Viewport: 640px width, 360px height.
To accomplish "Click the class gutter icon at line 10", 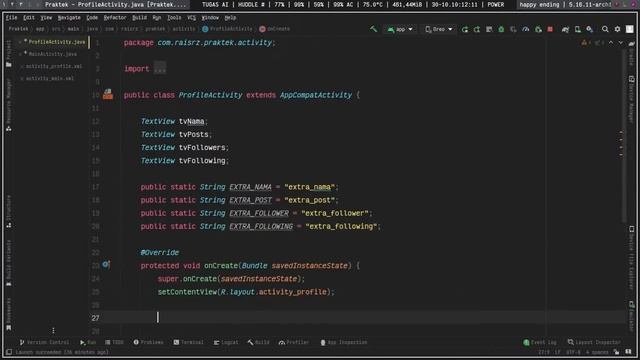I will 108,95.
